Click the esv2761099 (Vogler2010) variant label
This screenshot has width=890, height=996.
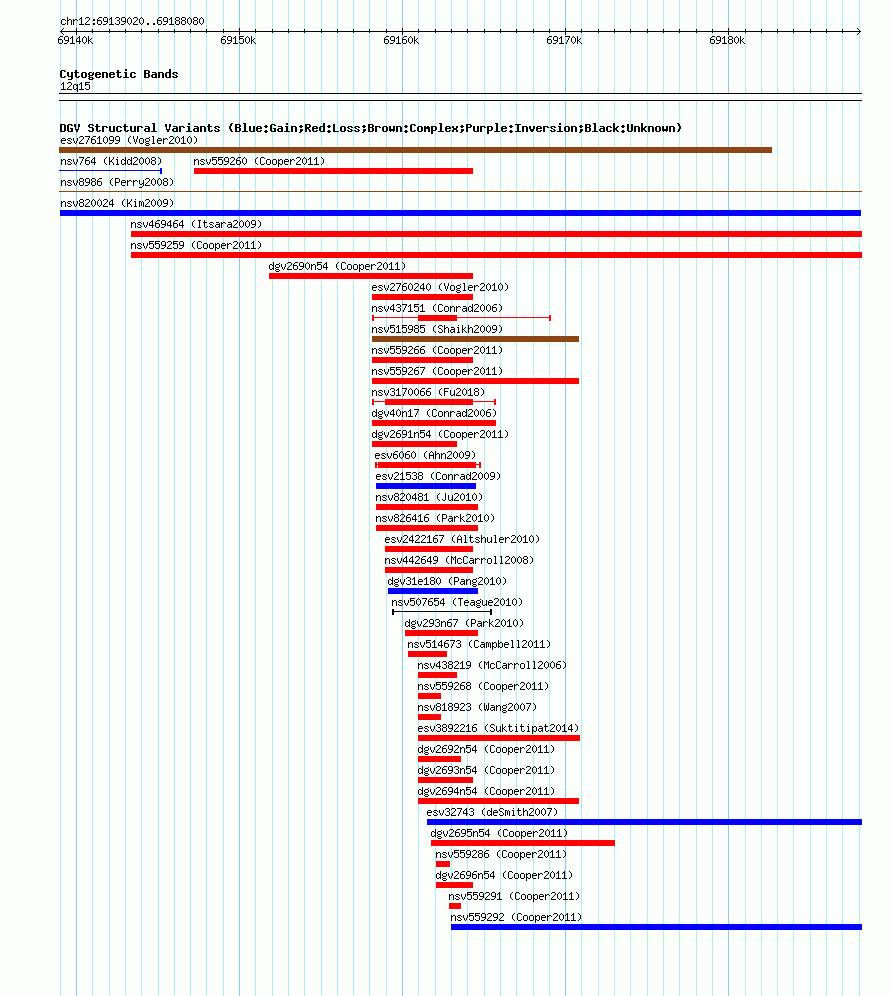point(129,140)
